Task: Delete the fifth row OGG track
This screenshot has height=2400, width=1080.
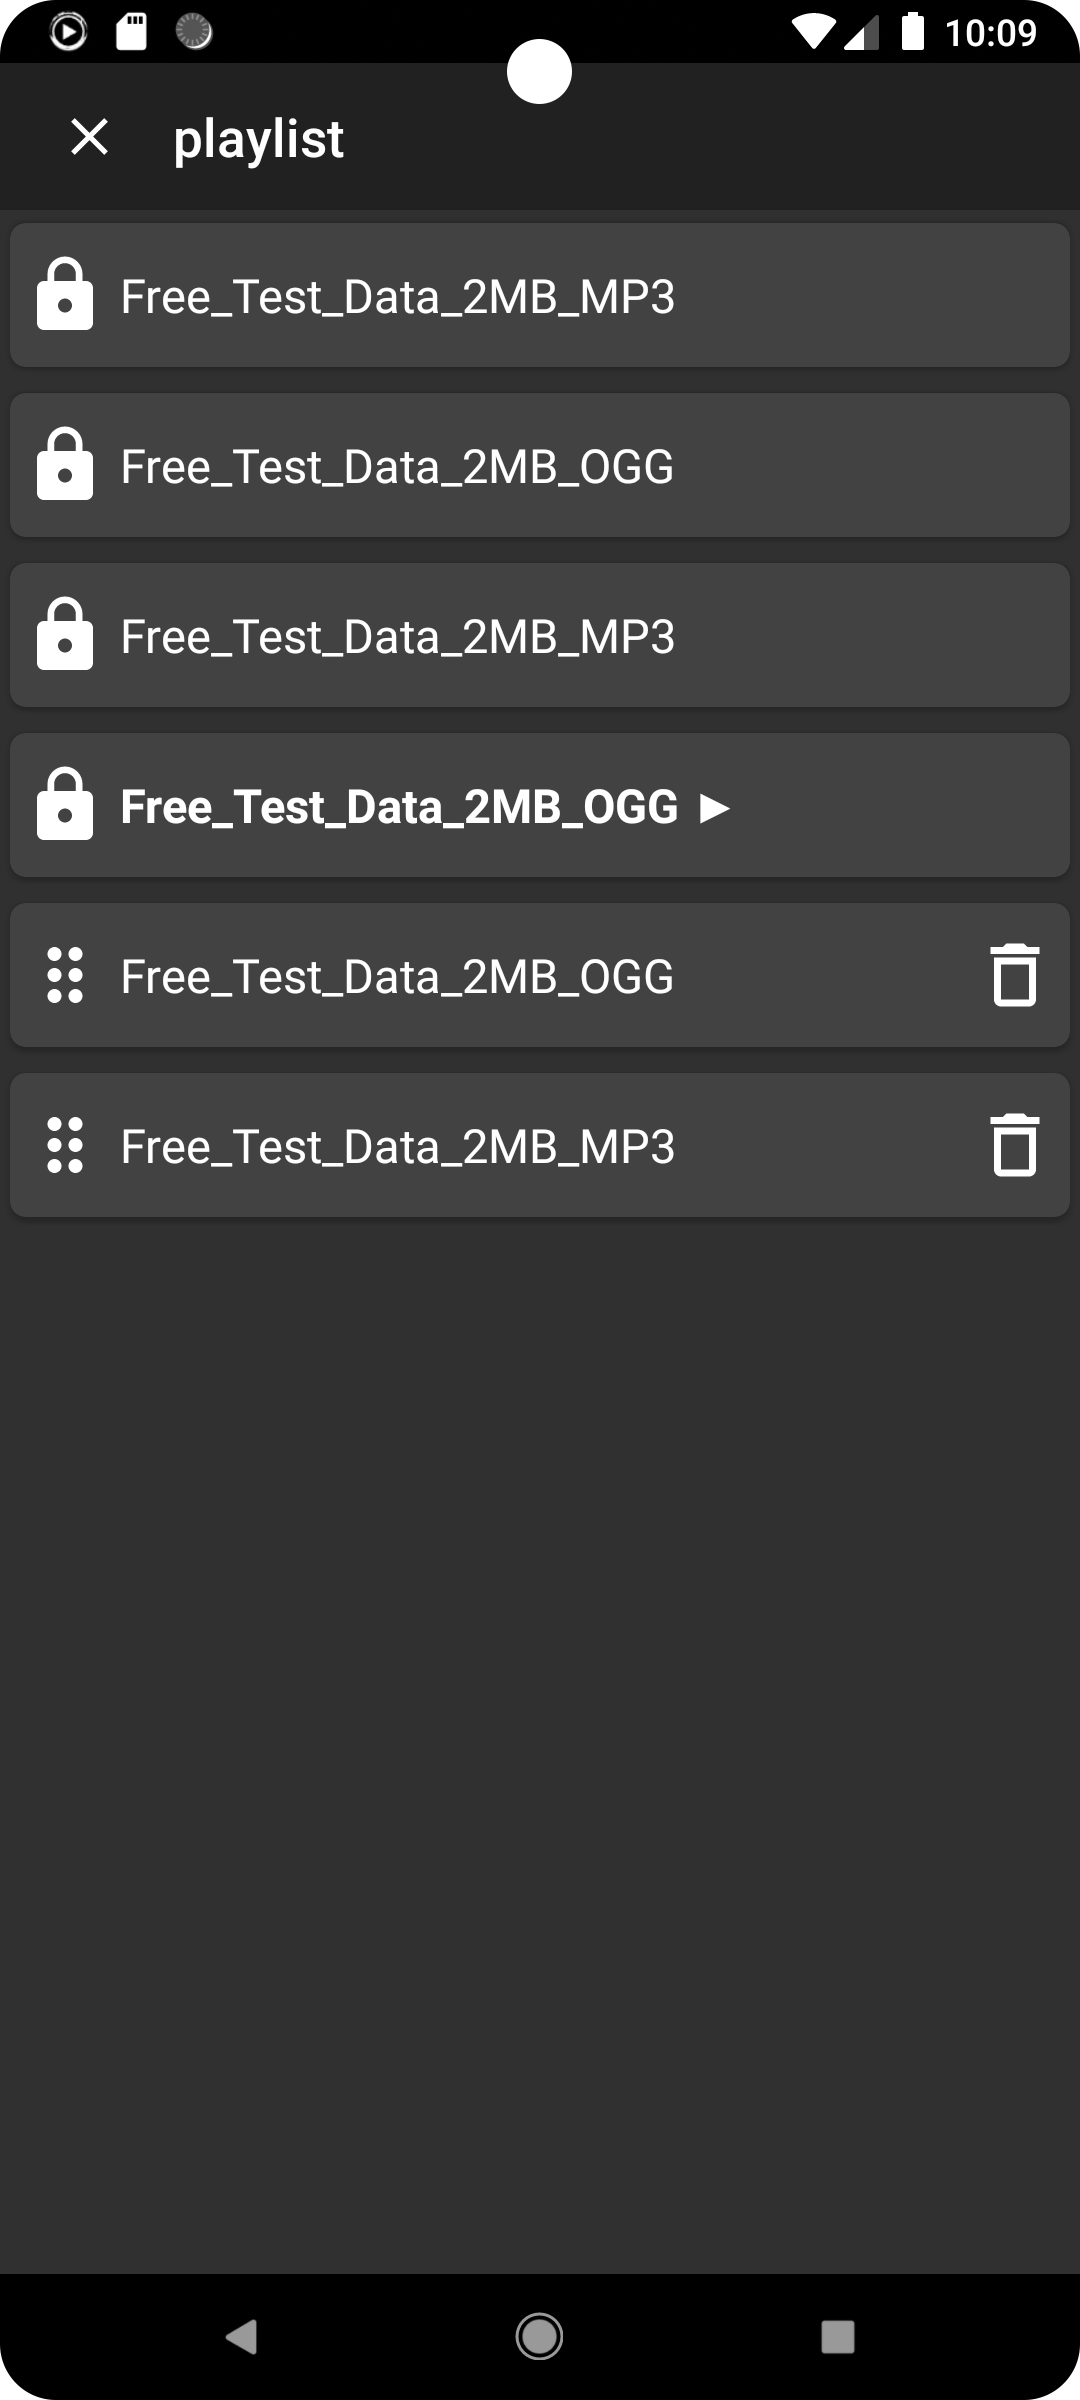Action: [1014, 975]
